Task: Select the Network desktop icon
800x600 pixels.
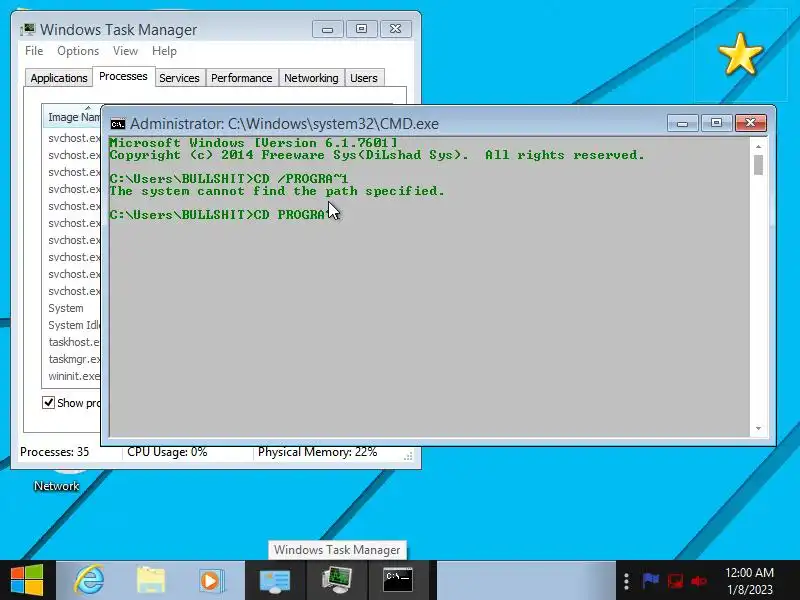Action: click(56, 485)
